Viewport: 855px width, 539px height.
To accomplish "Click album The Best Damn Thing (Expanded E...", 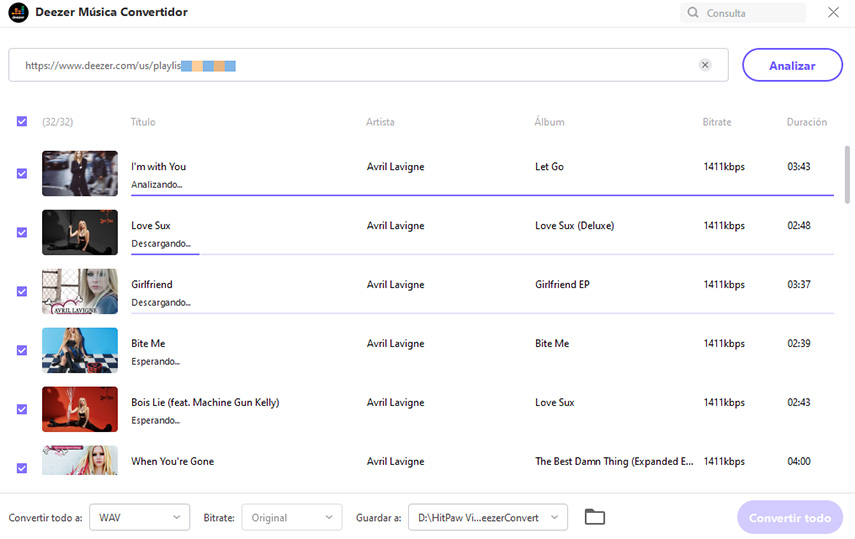I will point(614,461).
